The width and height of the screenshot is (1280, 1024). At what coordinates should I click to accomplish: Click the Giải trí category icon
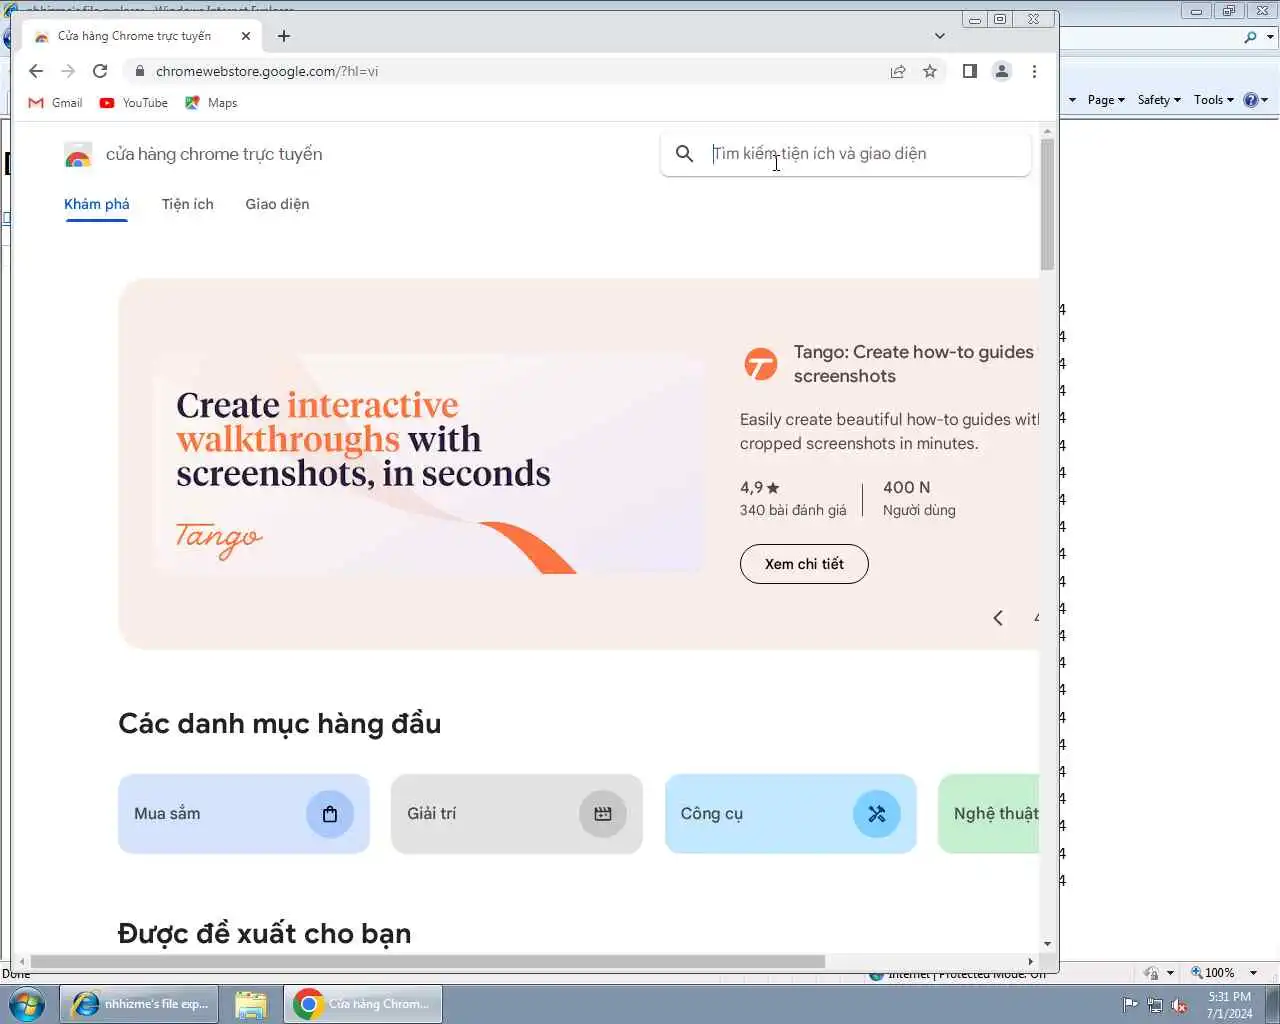tap(603, 814)
